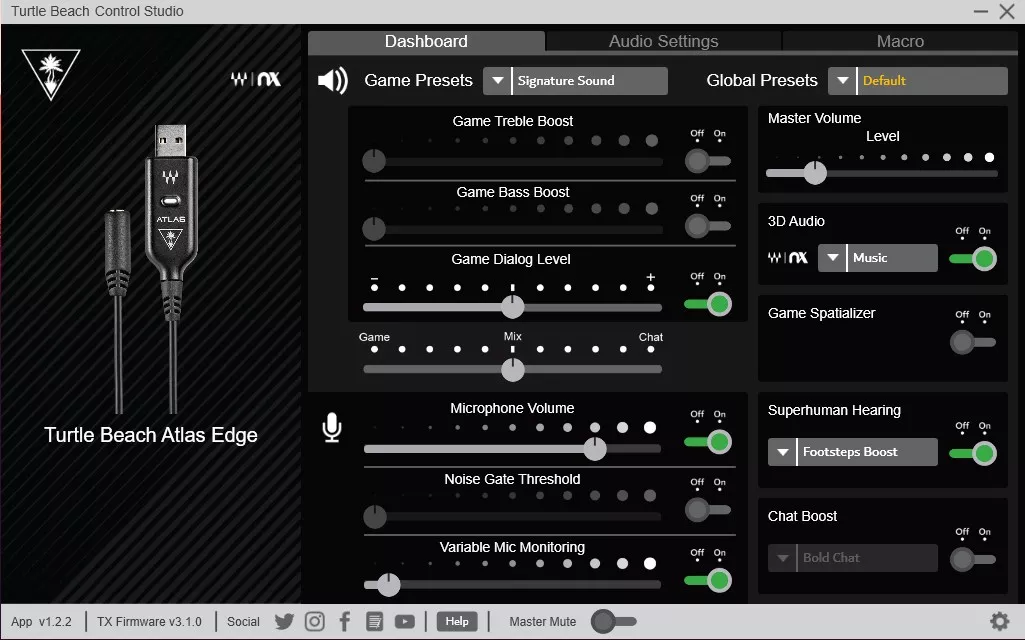Click the 'Chat' label on mix slider

pos(650,337)
